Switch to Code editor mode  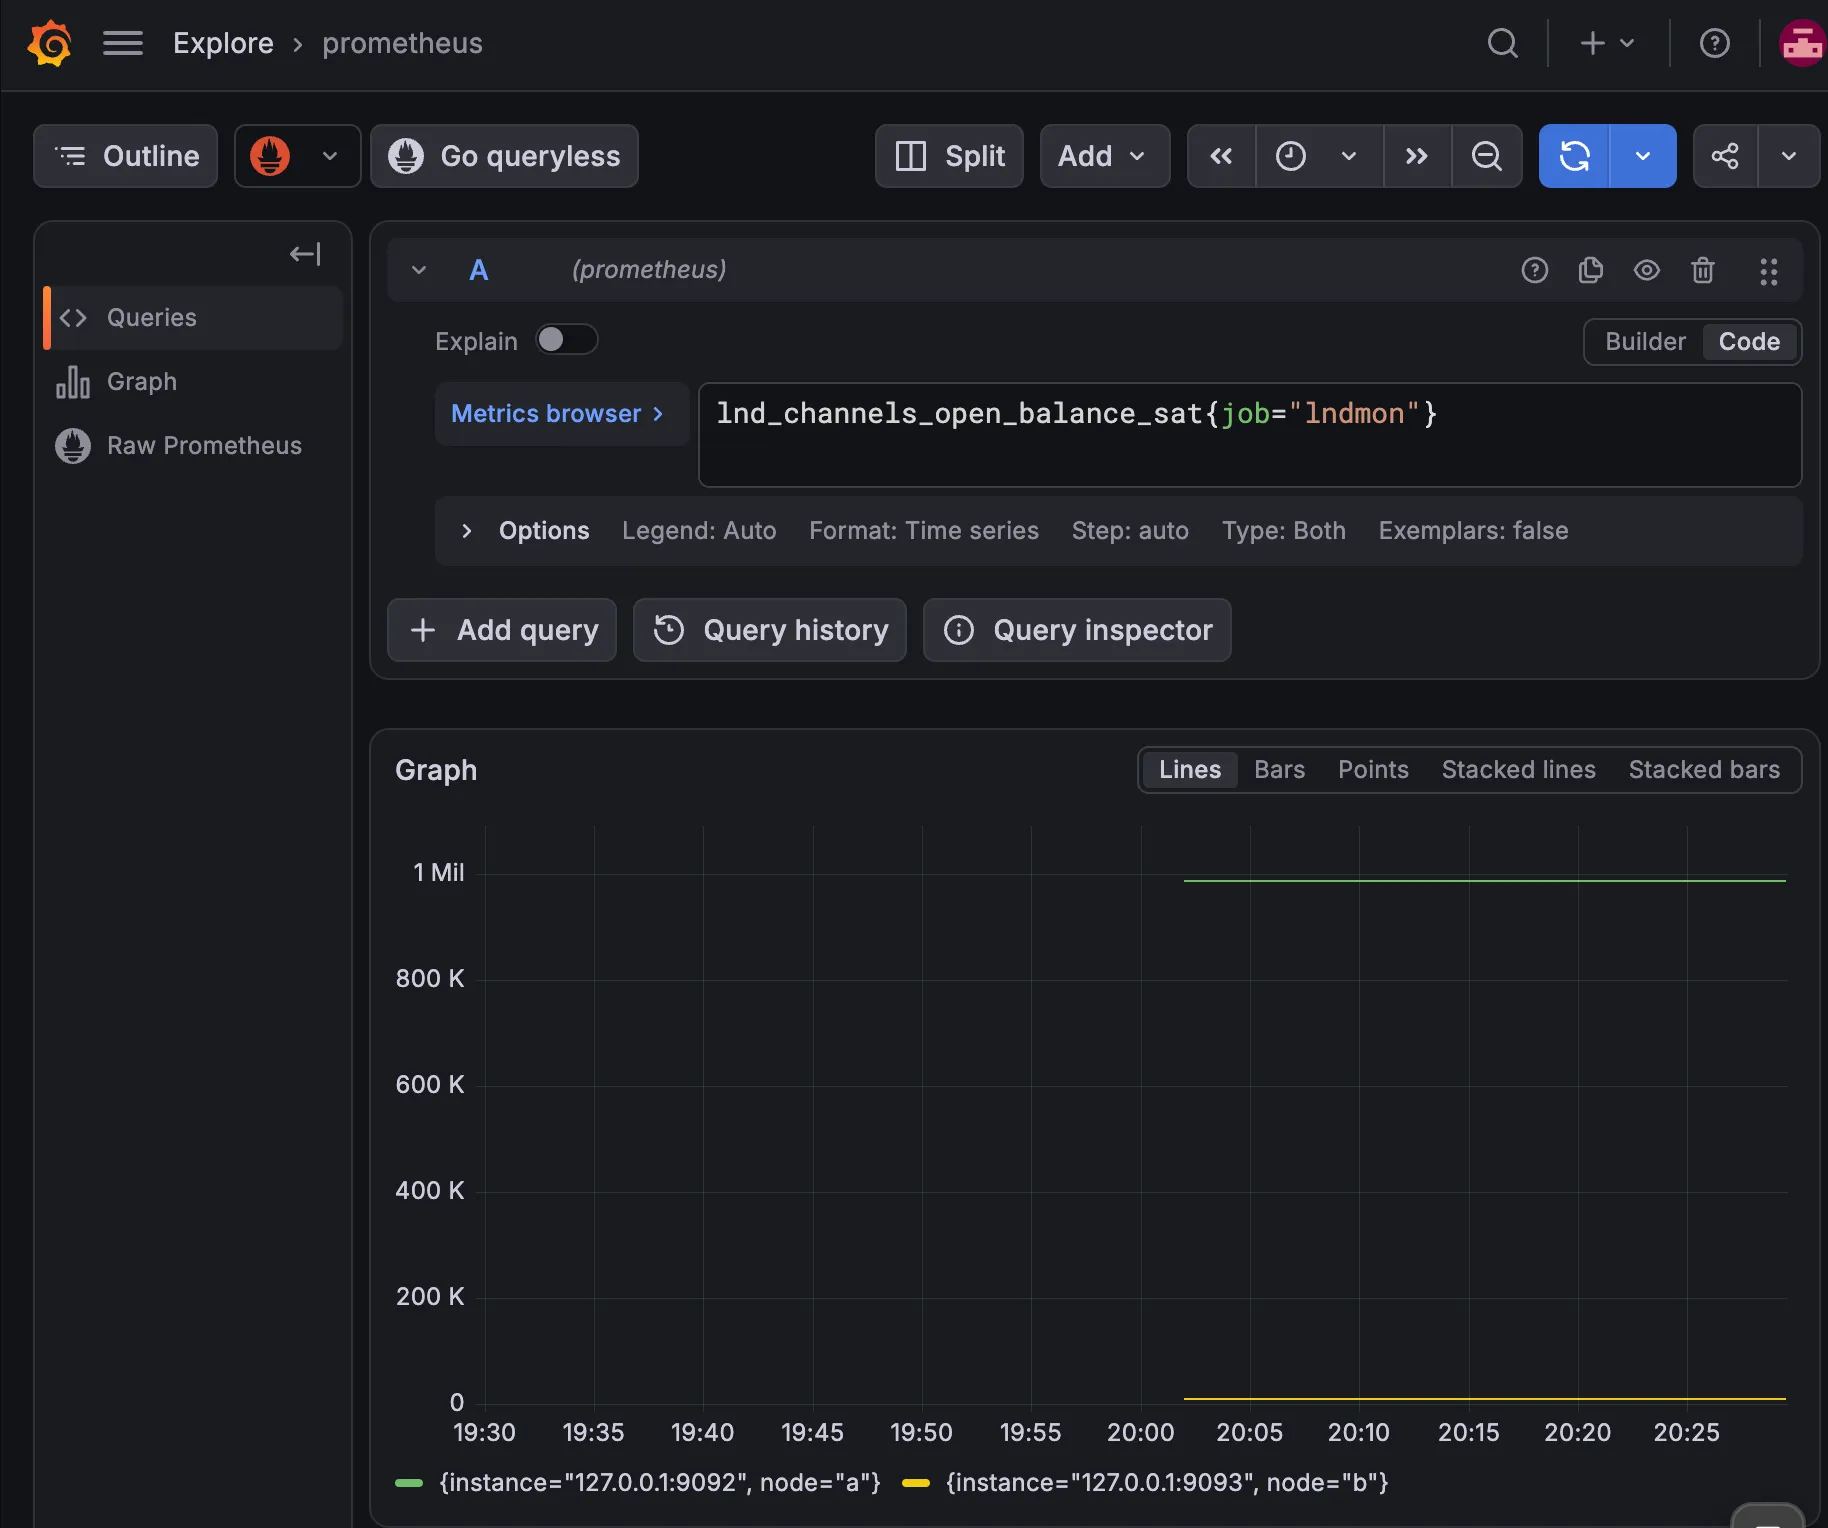[1749, 342]
